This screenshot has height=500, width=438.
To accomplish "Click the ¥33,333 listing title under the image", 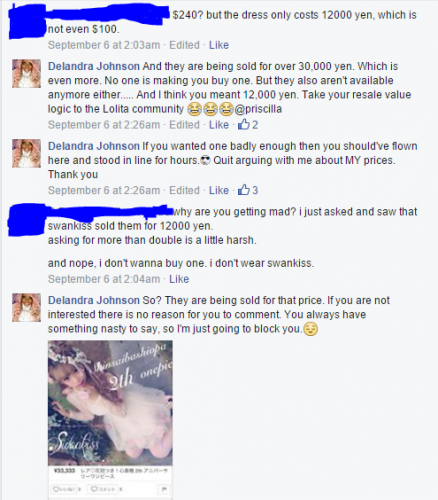I will click(110, 473).
